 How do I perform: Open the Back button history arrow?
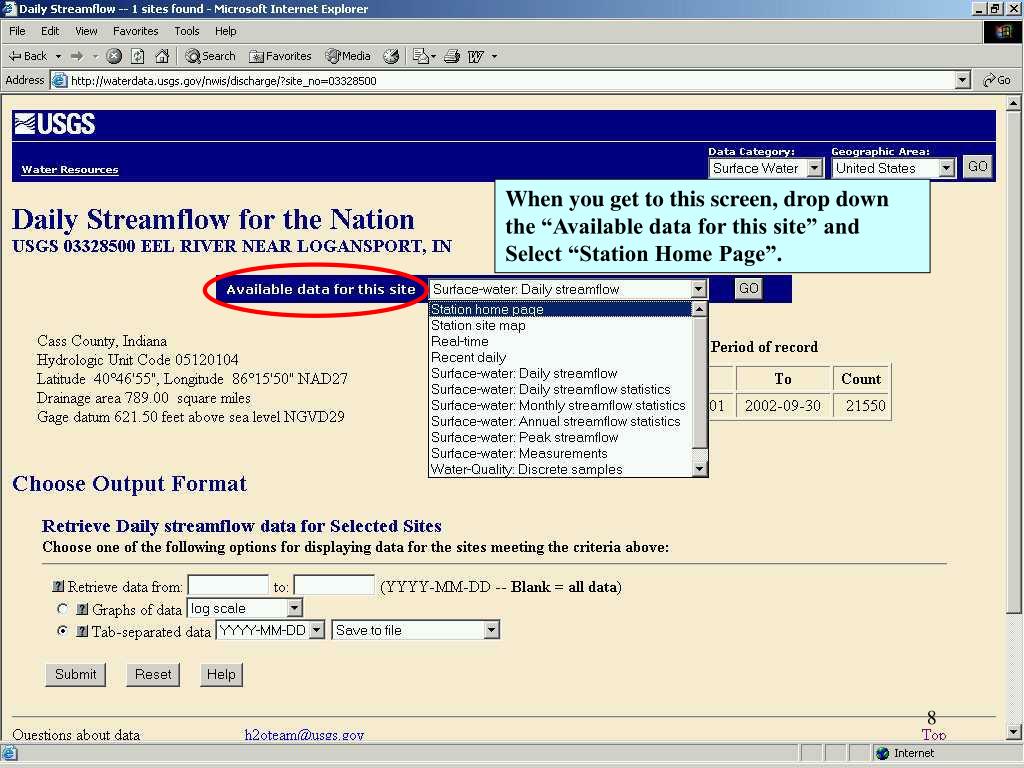point(58,56)
